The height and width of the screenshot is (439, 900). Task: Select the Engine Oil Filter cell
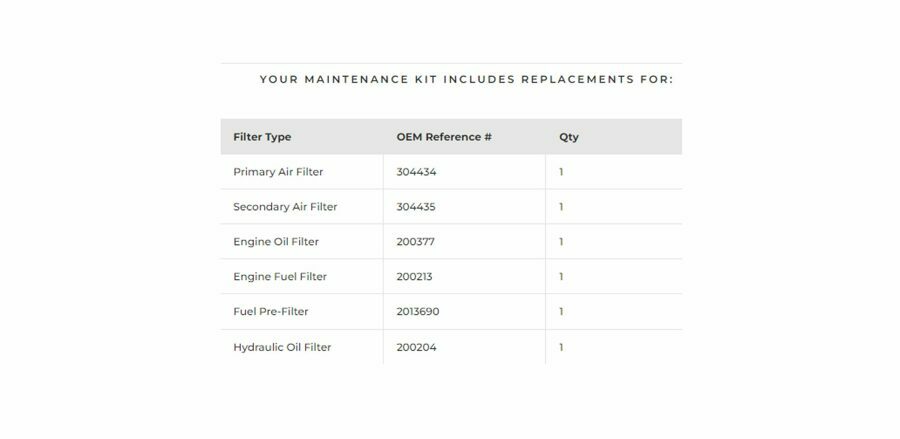tap(276, 242)
